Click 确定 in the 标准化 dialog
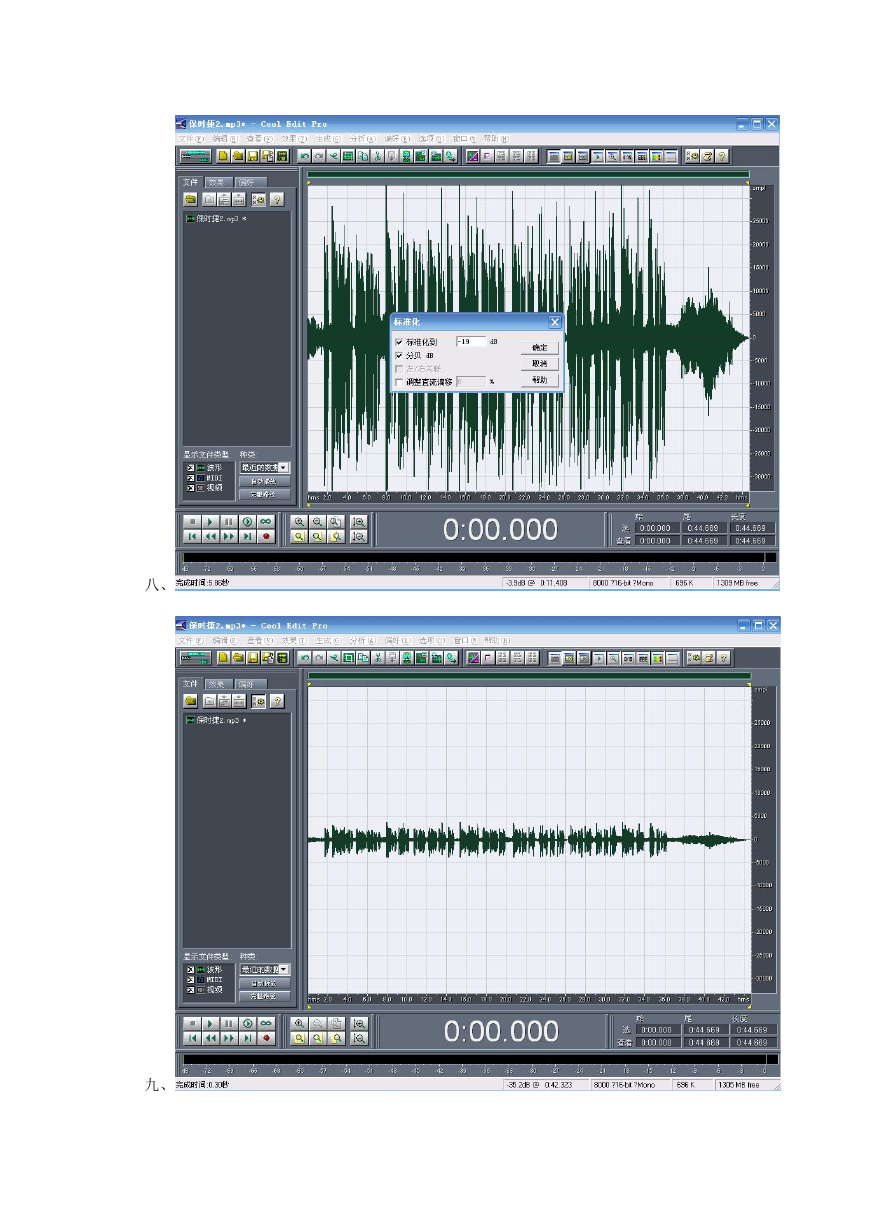Image resolution: width=869 pixels, height=1228 pixels. coord(540,347)
